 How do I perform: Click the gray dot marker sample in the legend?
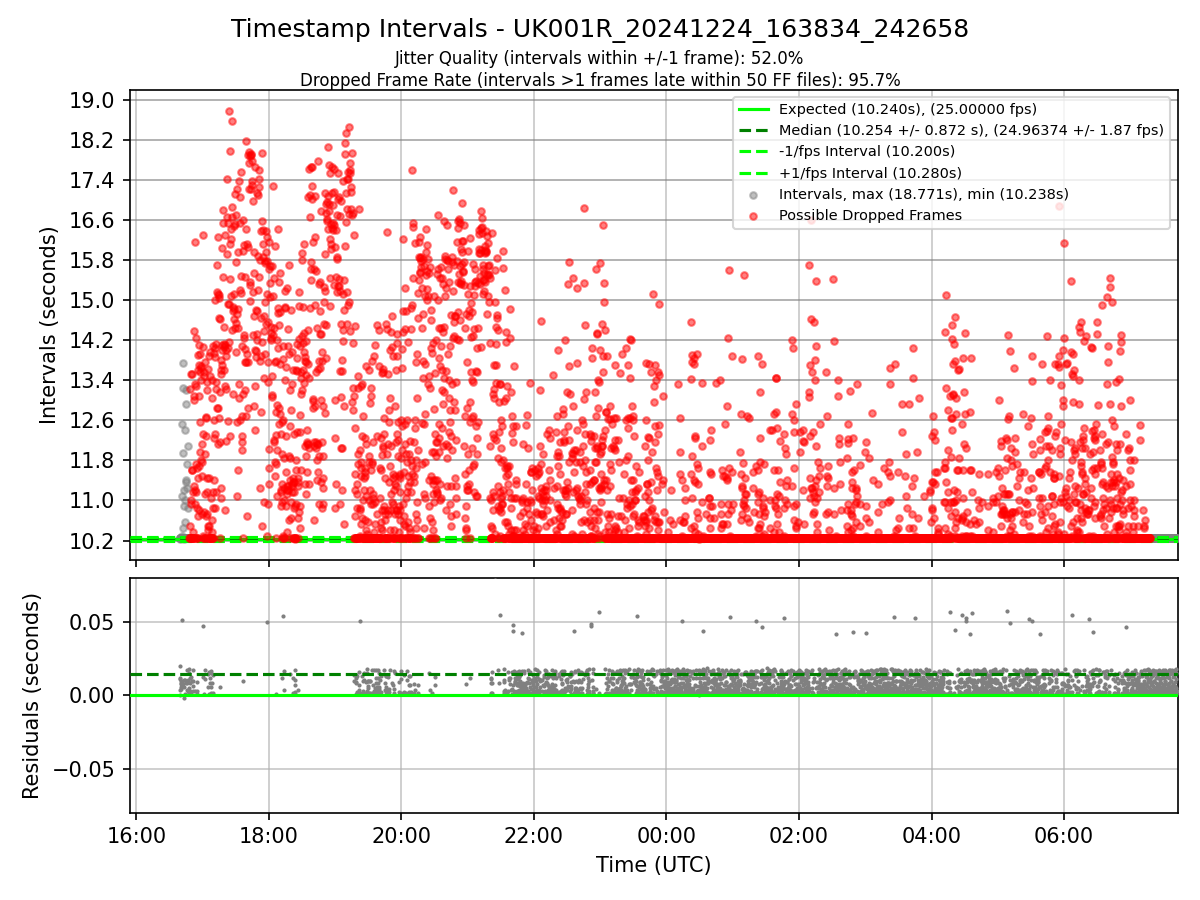coord(754,195)
